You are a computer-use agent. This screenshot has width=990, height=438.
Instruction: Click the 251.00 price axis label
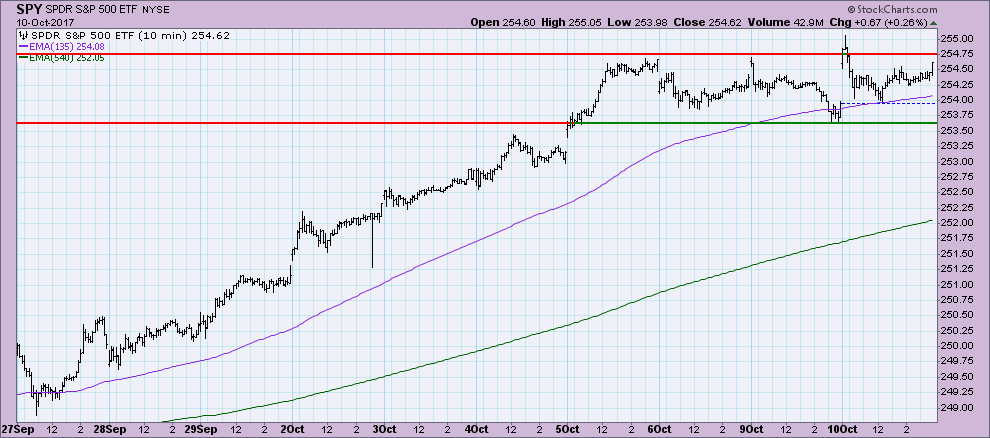pos(959,285)
